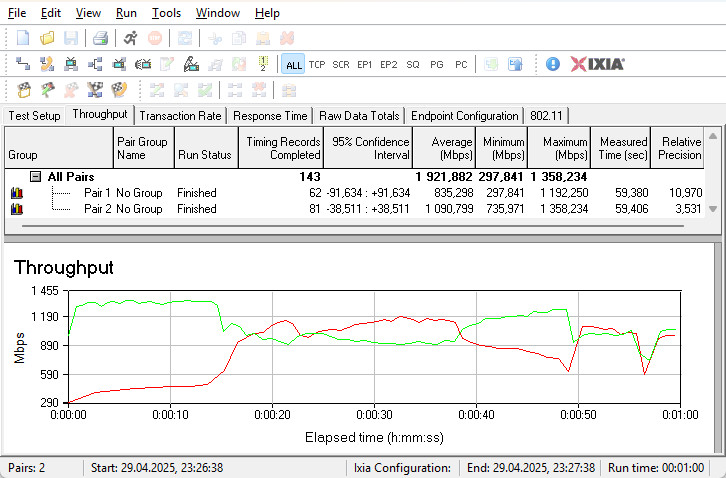Select the Pair 2 row label
This screenshot has height=478, width=726.
point(98,209)
